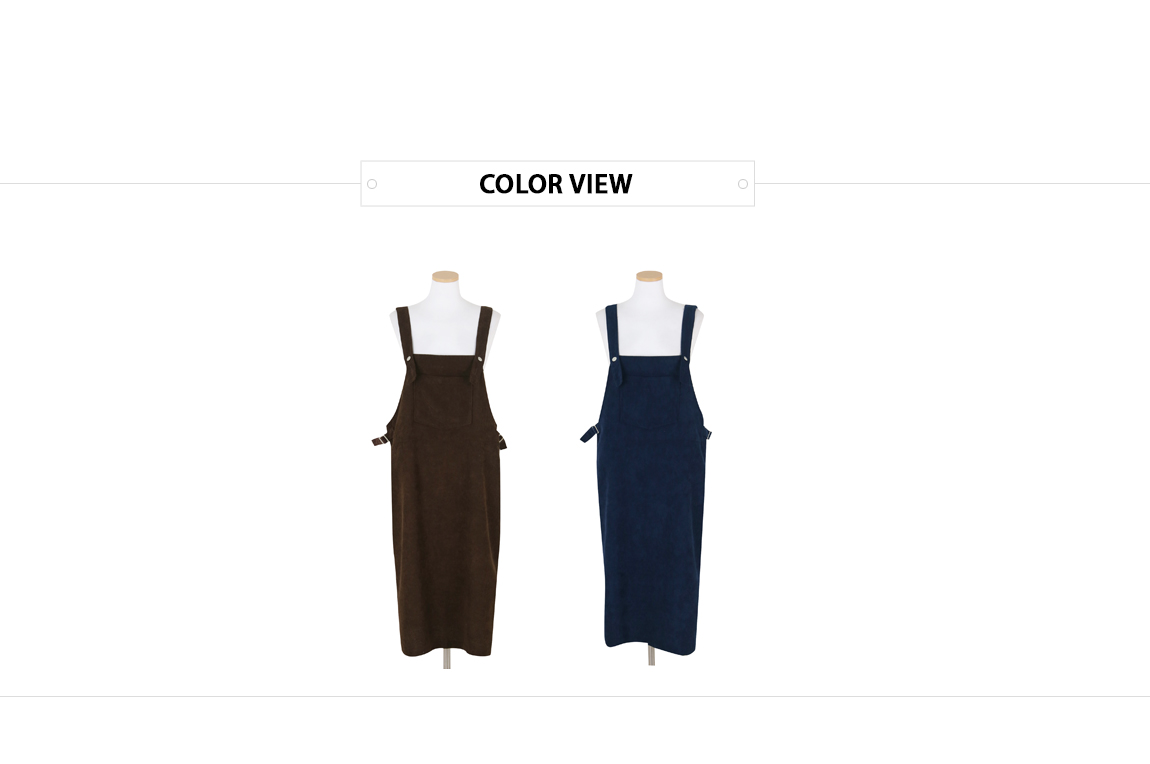This screenshot has width=1150, height=764.
Task: Click the brown dress left strap button
Action: pos(409,359)
